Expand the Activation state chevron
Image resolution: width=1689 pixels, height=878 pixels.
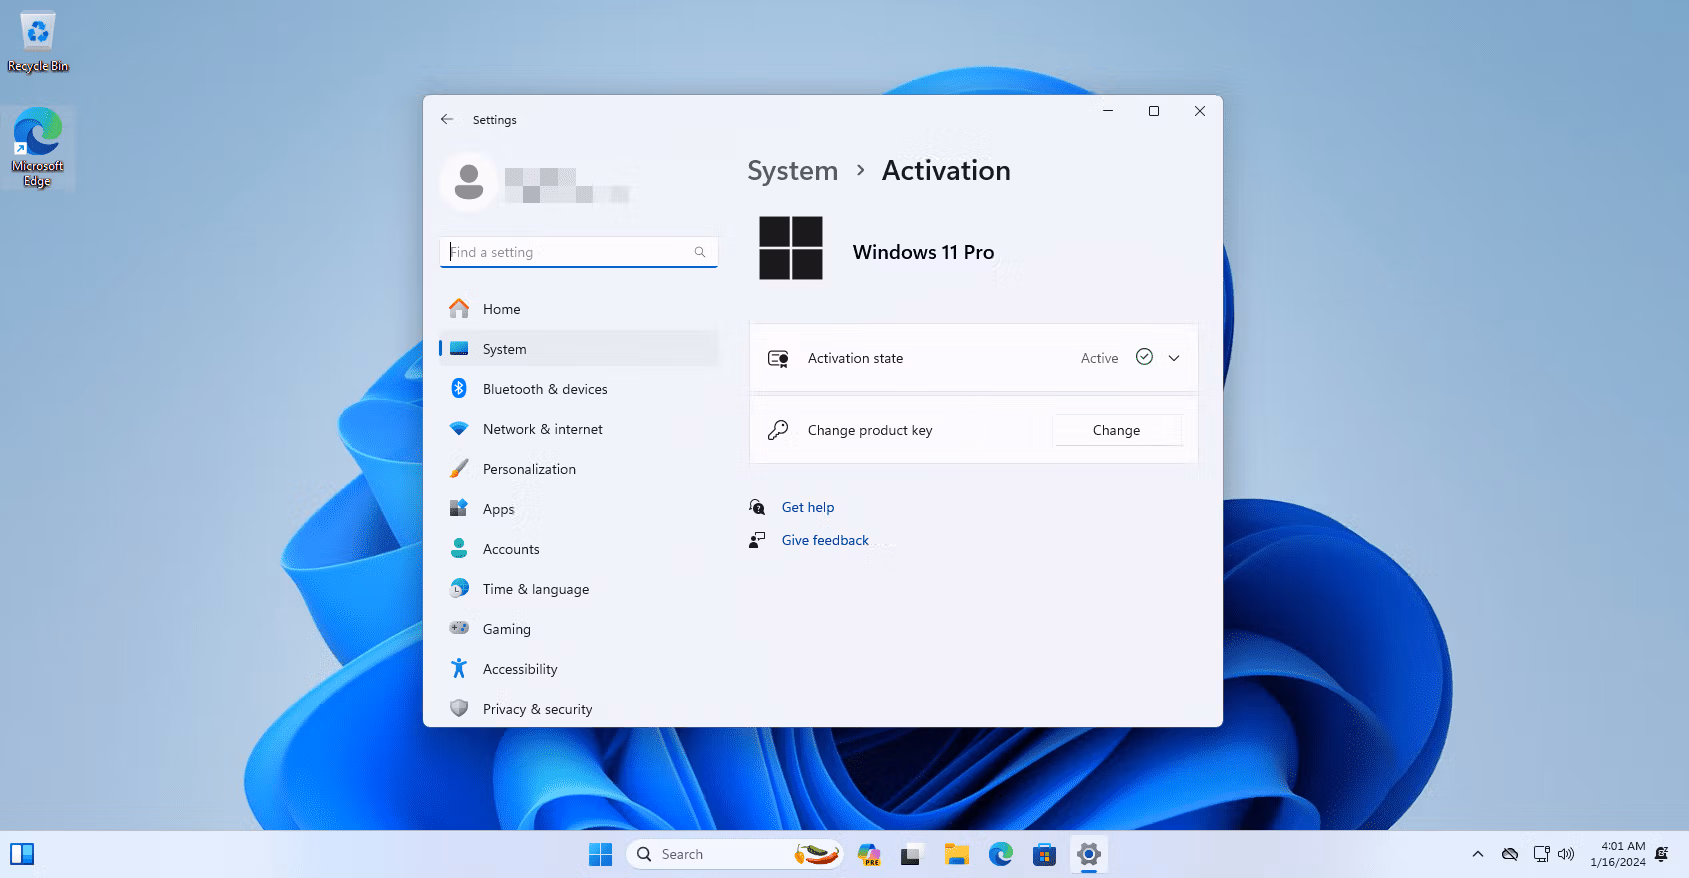1174,358
